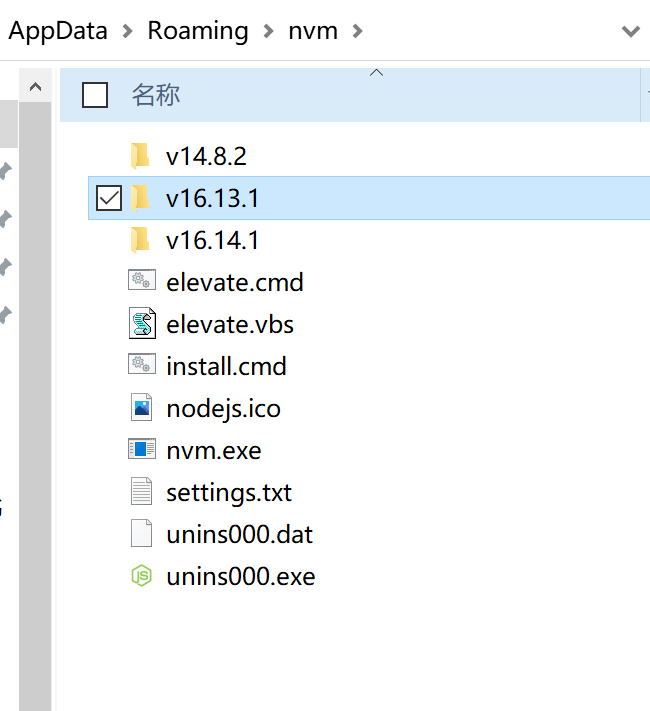Viewport: 650px width, 711px height.
Task: Select the v14.8.2 folder name
Action: tap(206, 156)
